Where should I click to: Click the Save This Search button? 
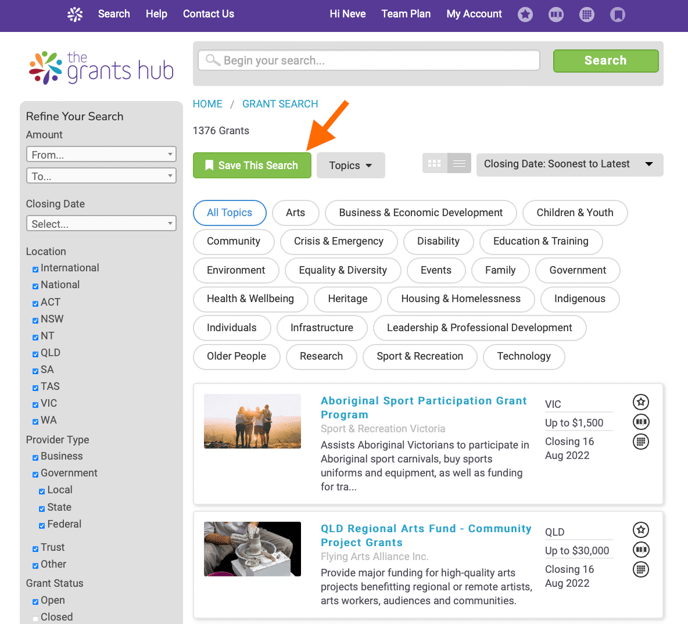tap(252, 165)
